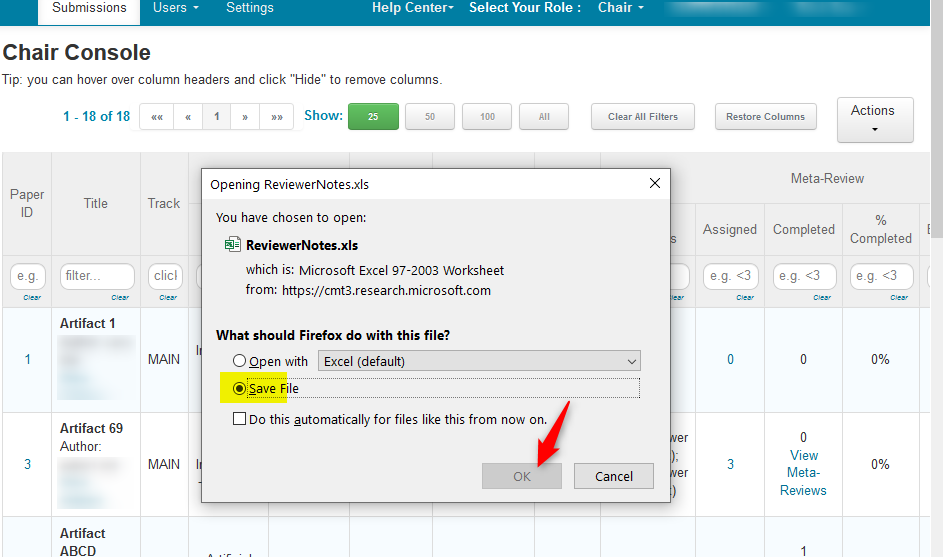943x557 pixels.
Task: Expand the Users menu
Action: point(176,8)
